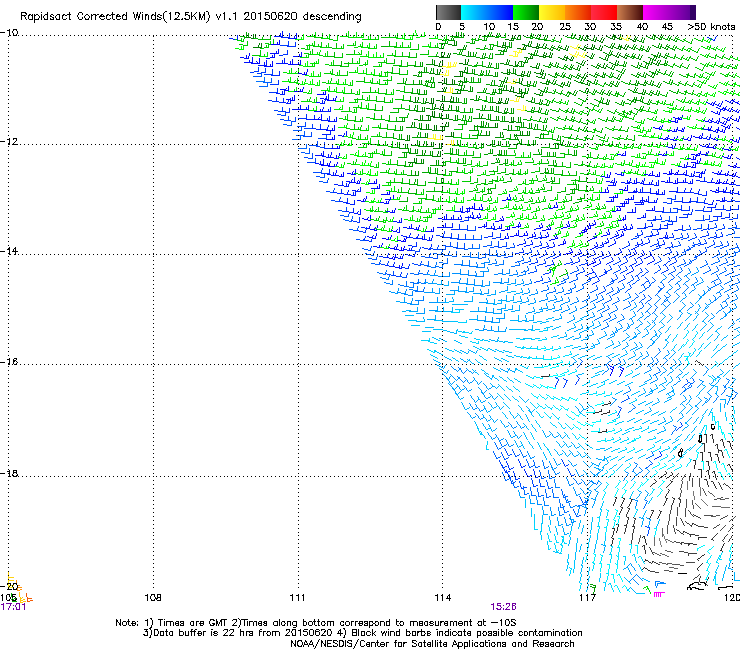Click the grey 0-5 knots legend color

pos(448,12)
